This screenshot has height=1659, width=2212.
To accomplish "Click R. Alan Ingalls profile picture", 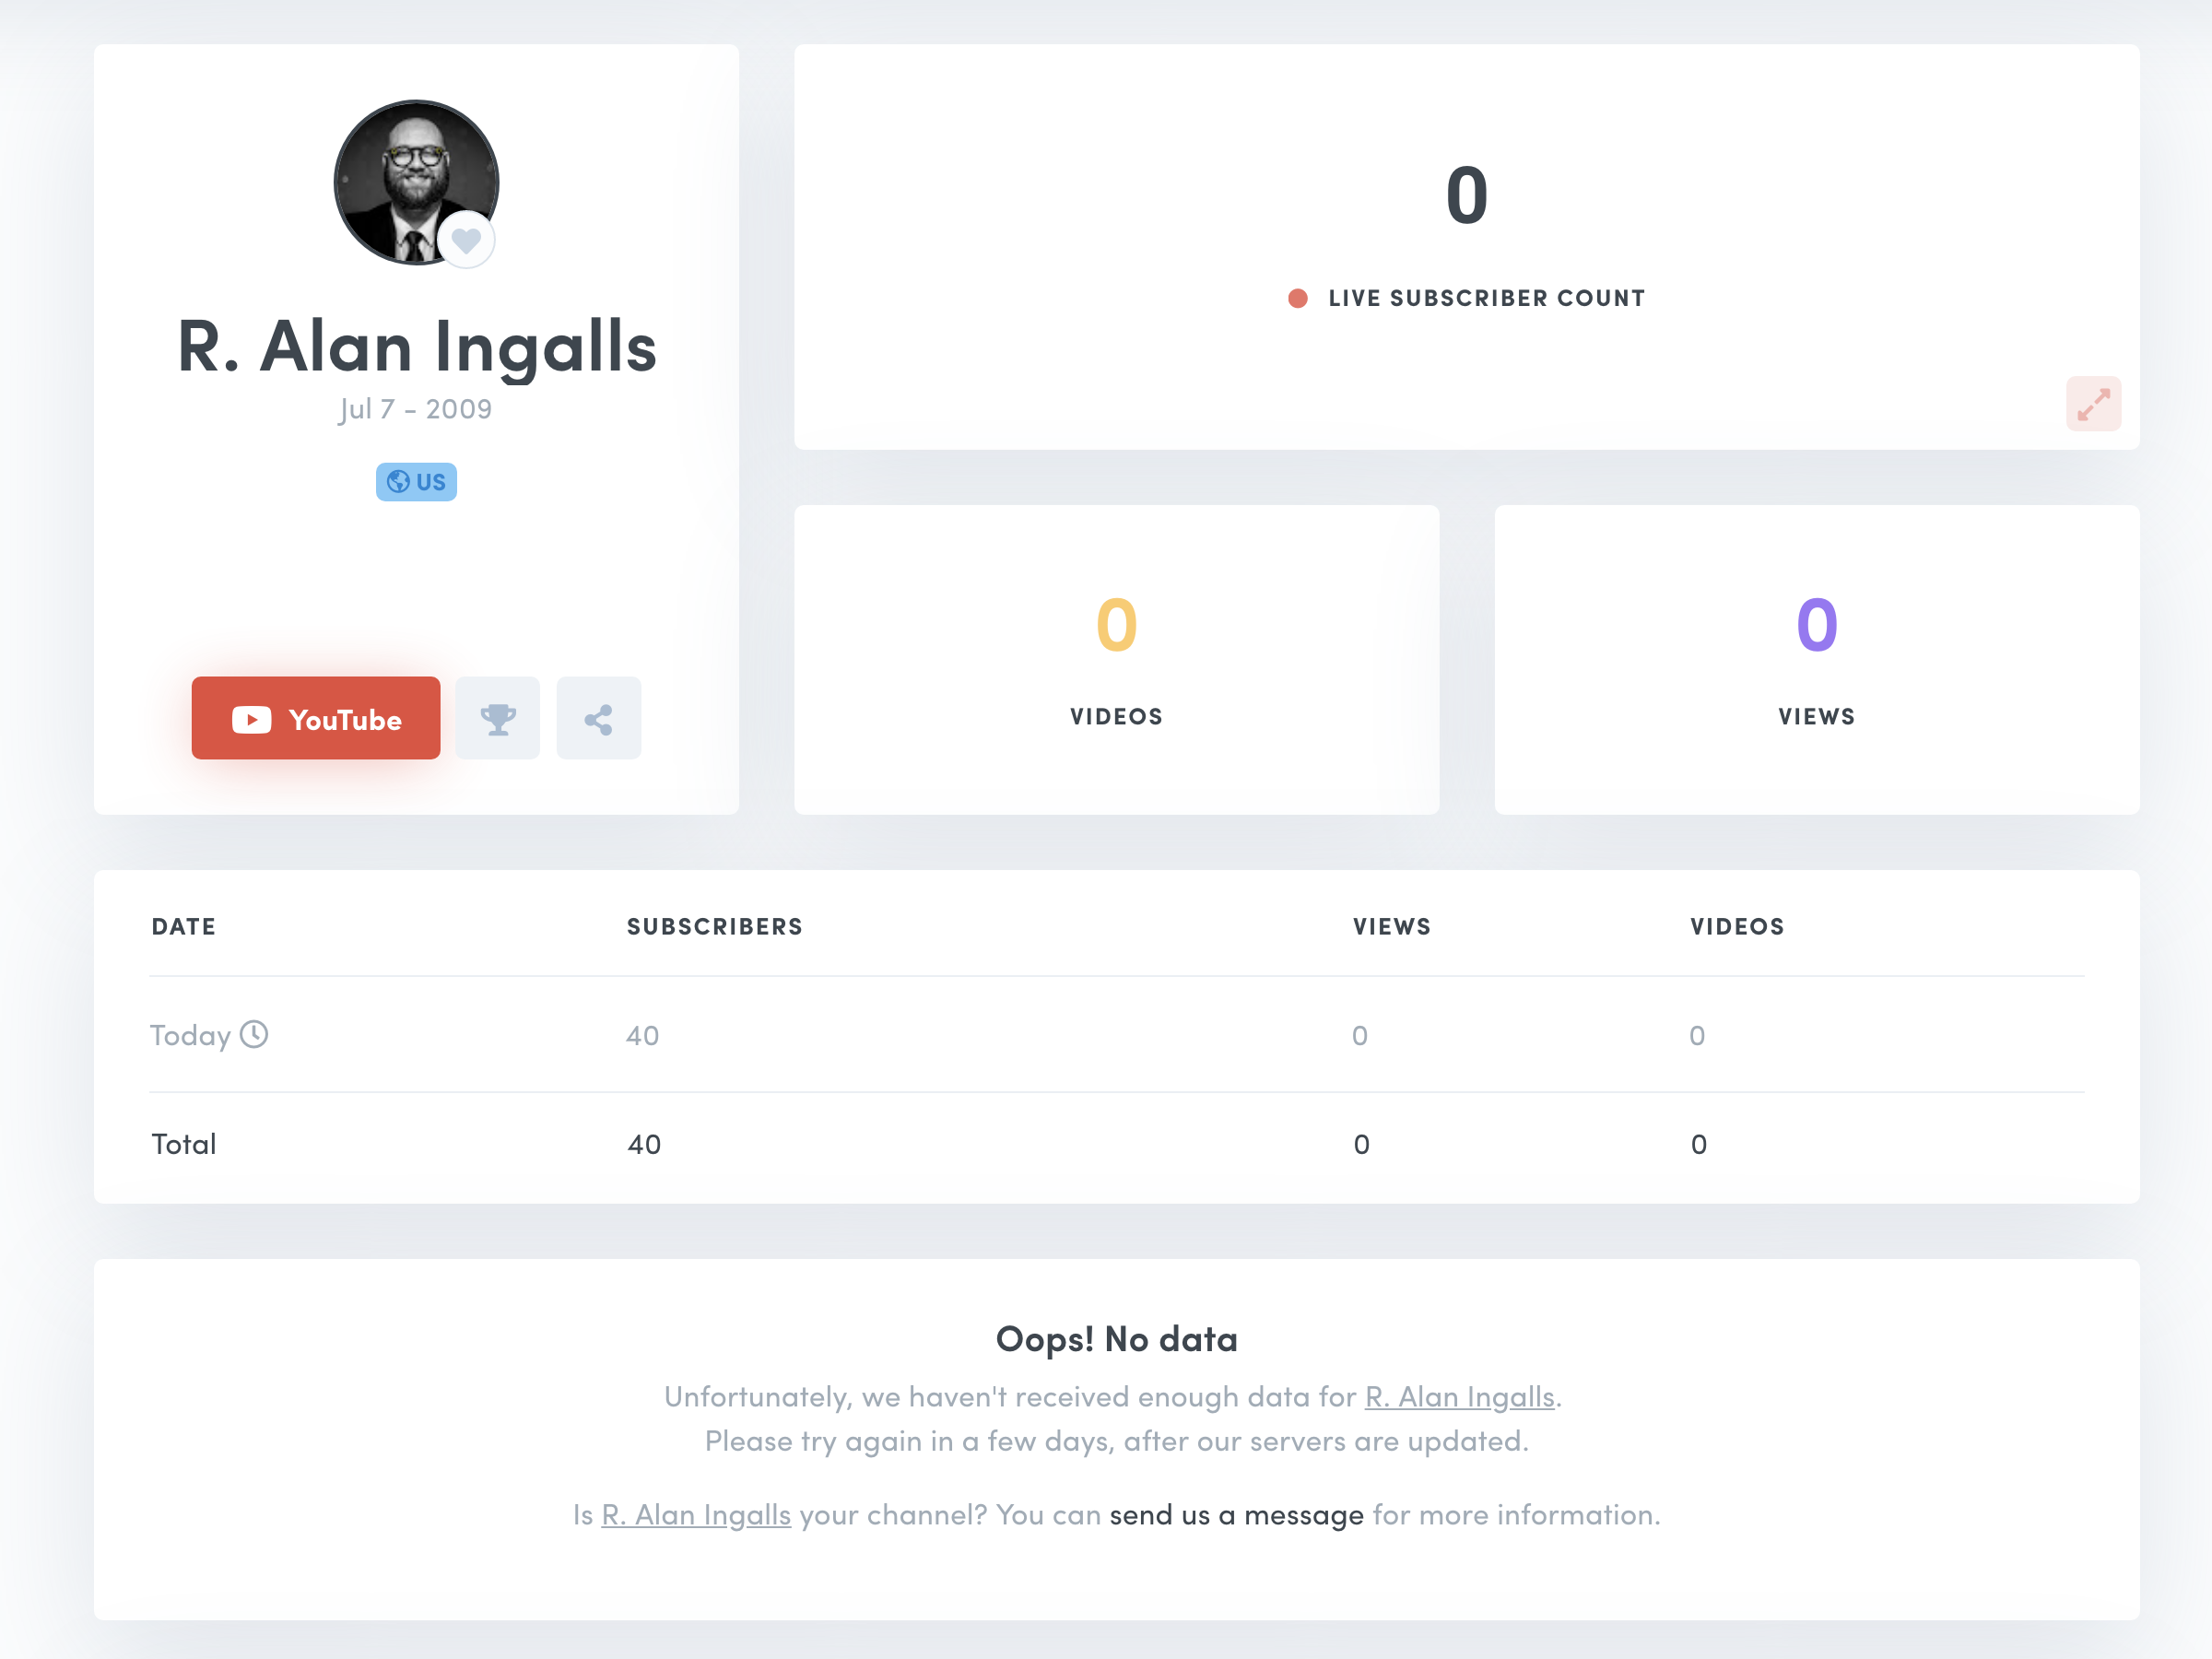I will click(416, 182).
